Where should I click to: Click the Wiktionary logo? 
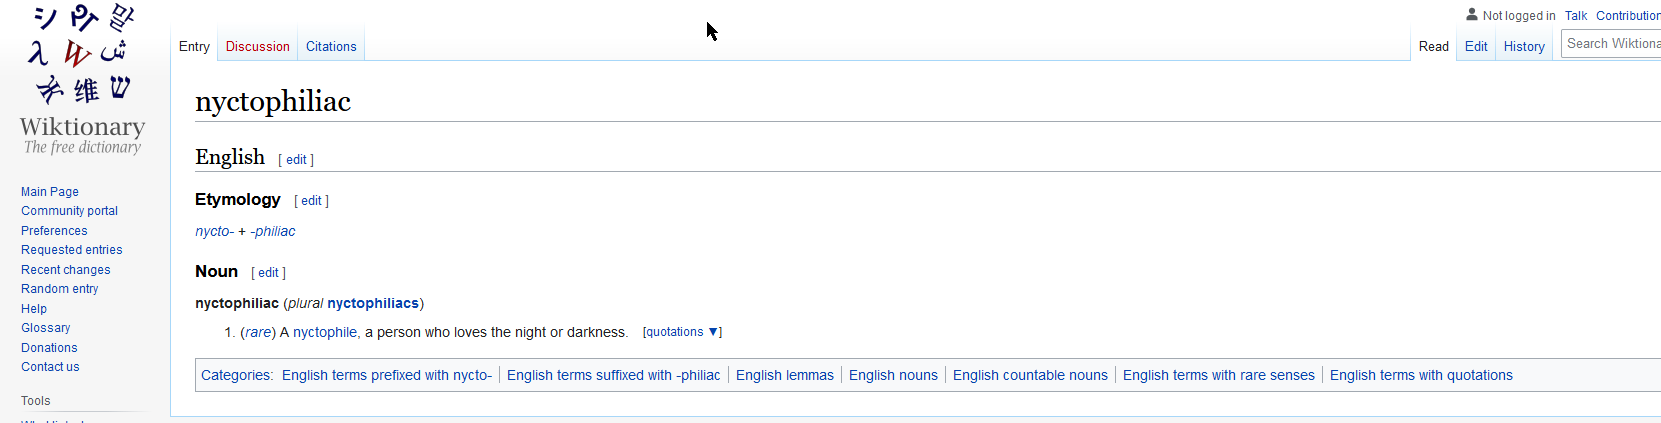83,80
